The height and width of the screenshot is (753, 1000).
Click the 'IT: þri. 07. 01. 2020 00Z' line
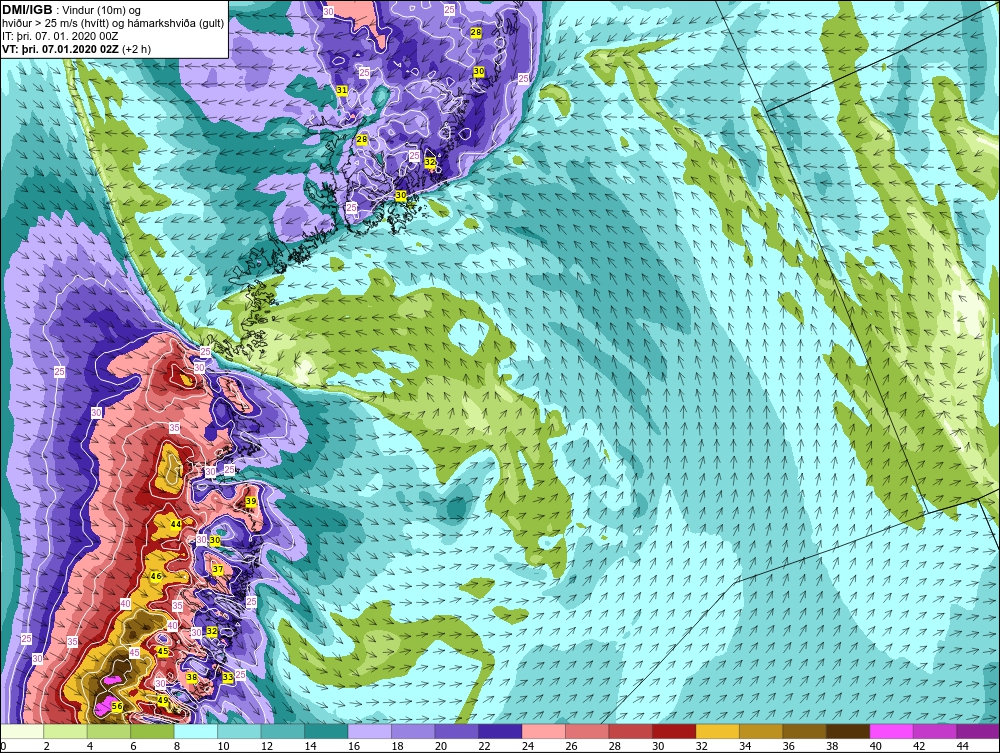point(60,36)
